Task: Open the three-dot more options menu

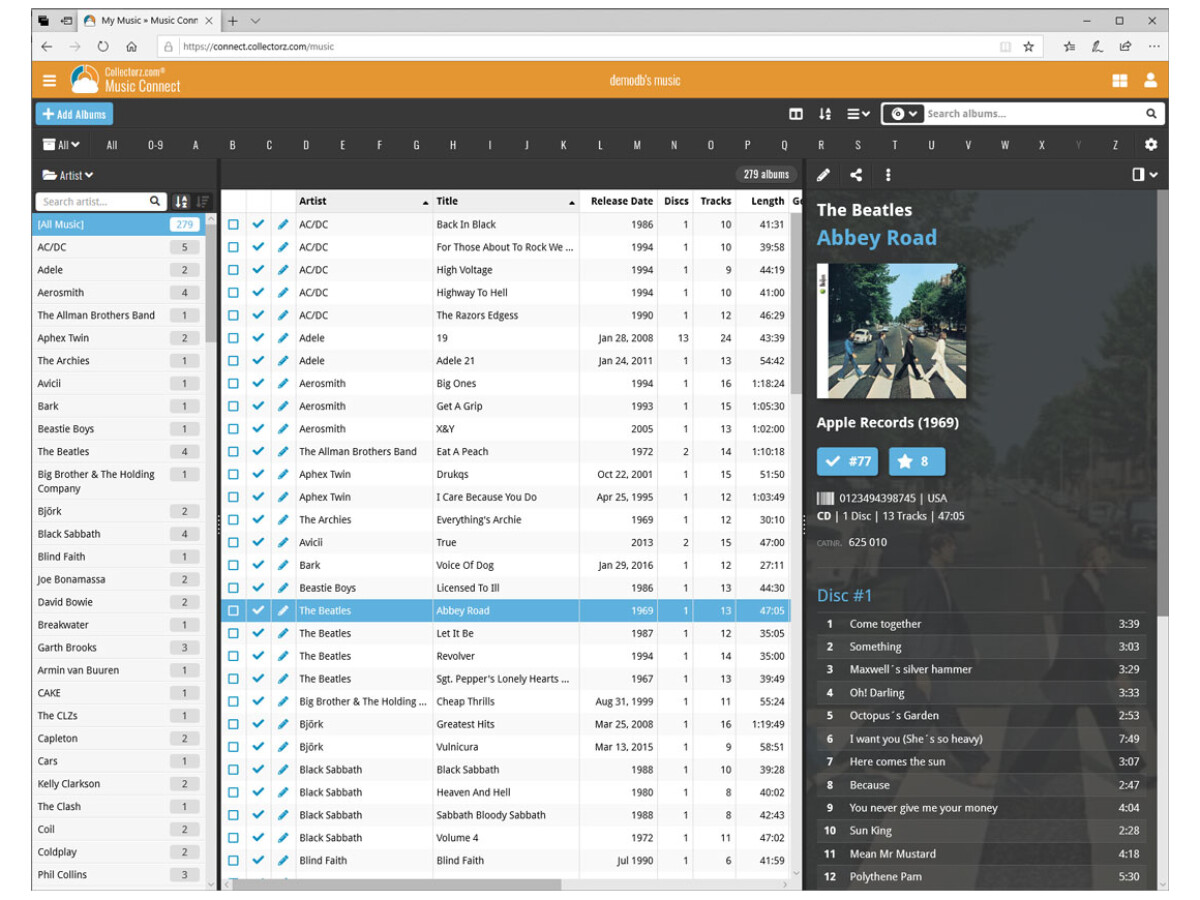Action: [x=888, y=175]
